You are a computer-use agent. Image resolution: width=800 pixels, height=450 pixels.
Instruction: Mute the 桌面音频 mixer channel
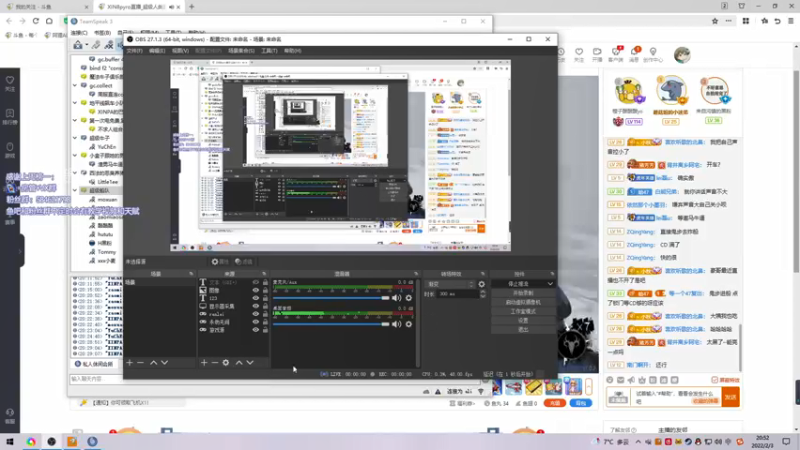point(396,324)
